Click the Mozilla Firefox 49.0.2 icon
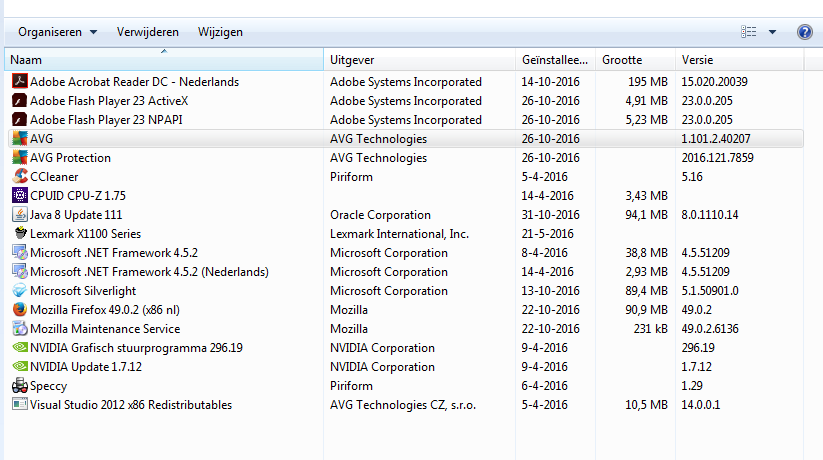Screen dimensions: 823x460 coord(19,310)
